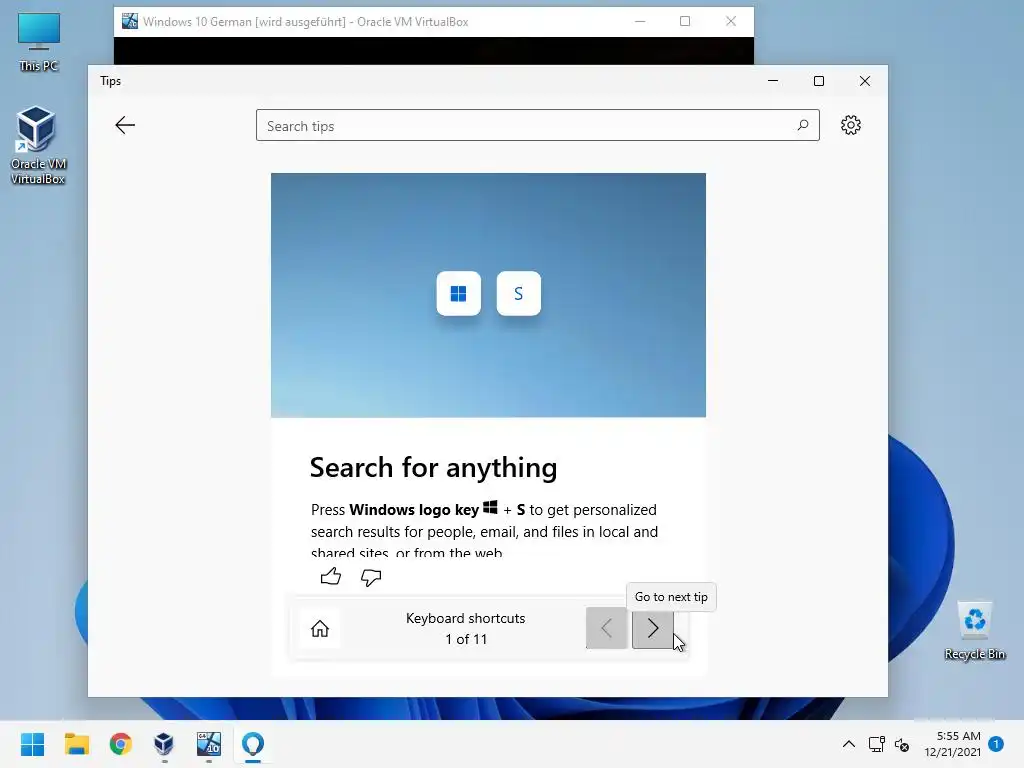Maximize the Tips window
Screen dimensions: 1024x768
[819, 81]
